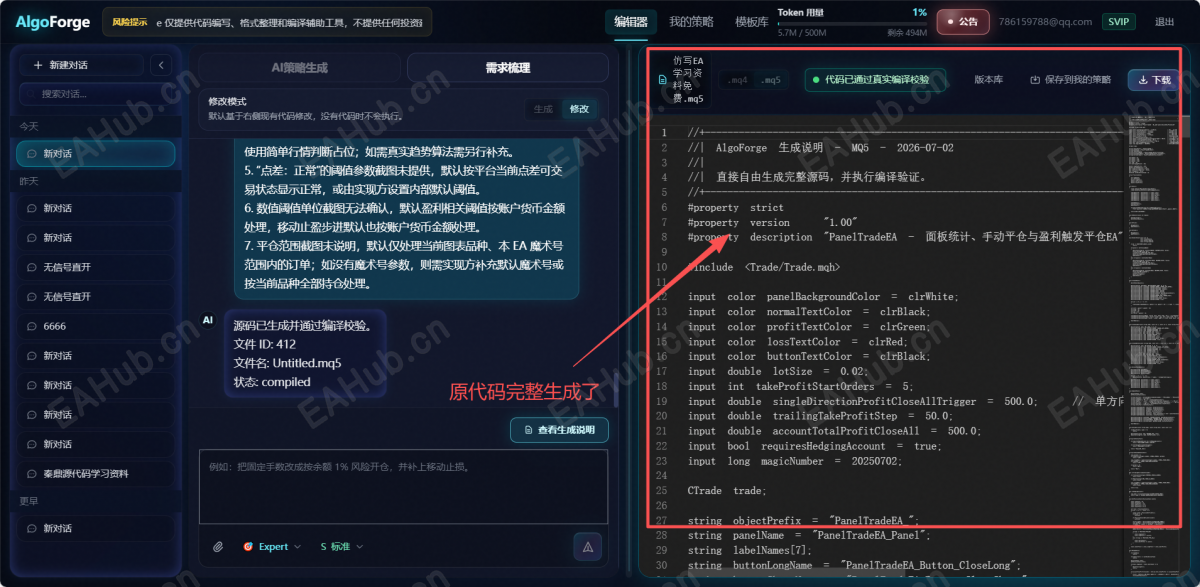1200x587 pixels.
Task: Click the line 'input double lotSize = 0.02'
Action: (778, 371)
